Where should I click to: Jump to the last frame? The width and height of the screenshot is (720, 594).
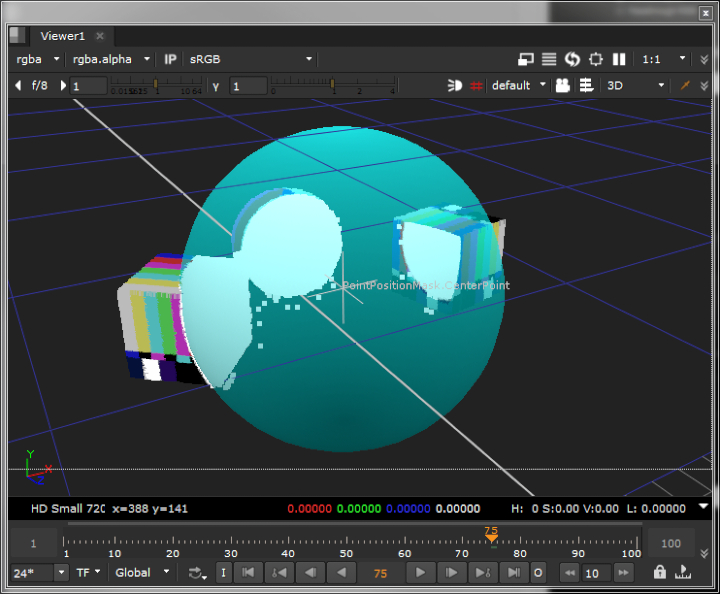[x=513, y=573]
